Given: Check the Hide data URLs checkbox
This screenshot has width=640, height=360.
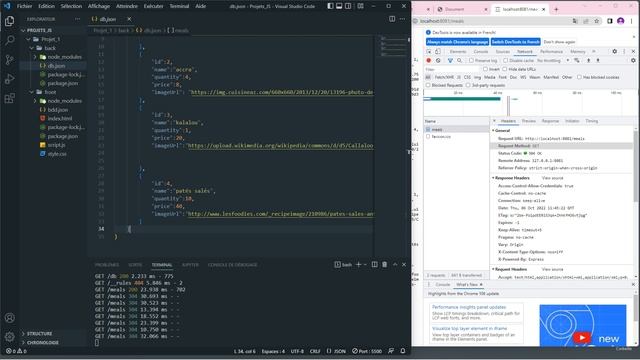Looking at the screenshot, I should point(505,69).
